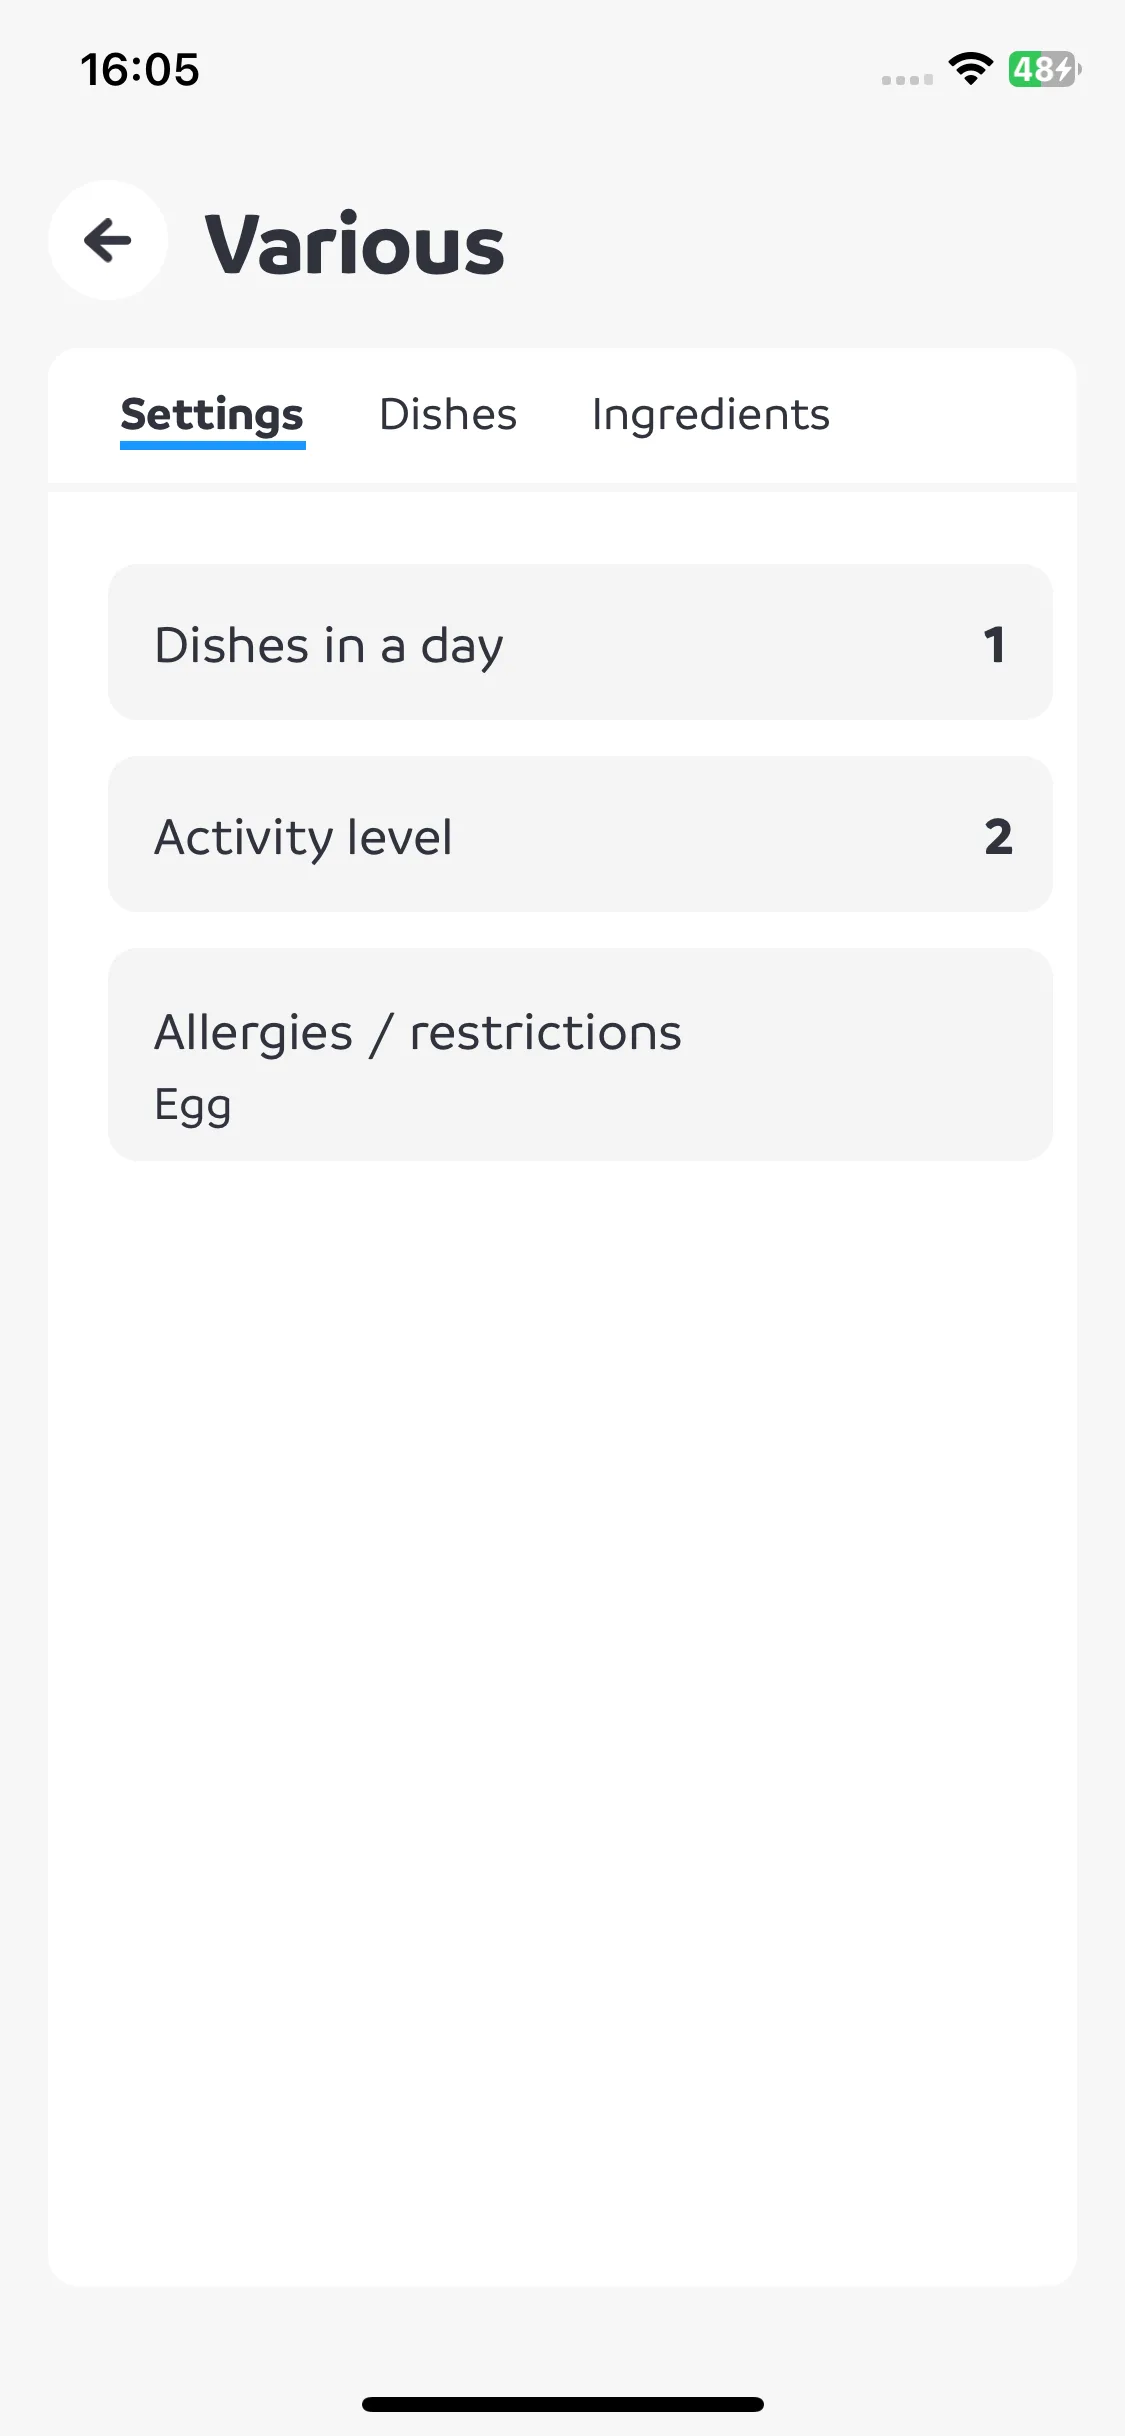Tap the Wi-Fi status icon
This screenshot has width=1125, height=2436.
[x=970, y=69]
